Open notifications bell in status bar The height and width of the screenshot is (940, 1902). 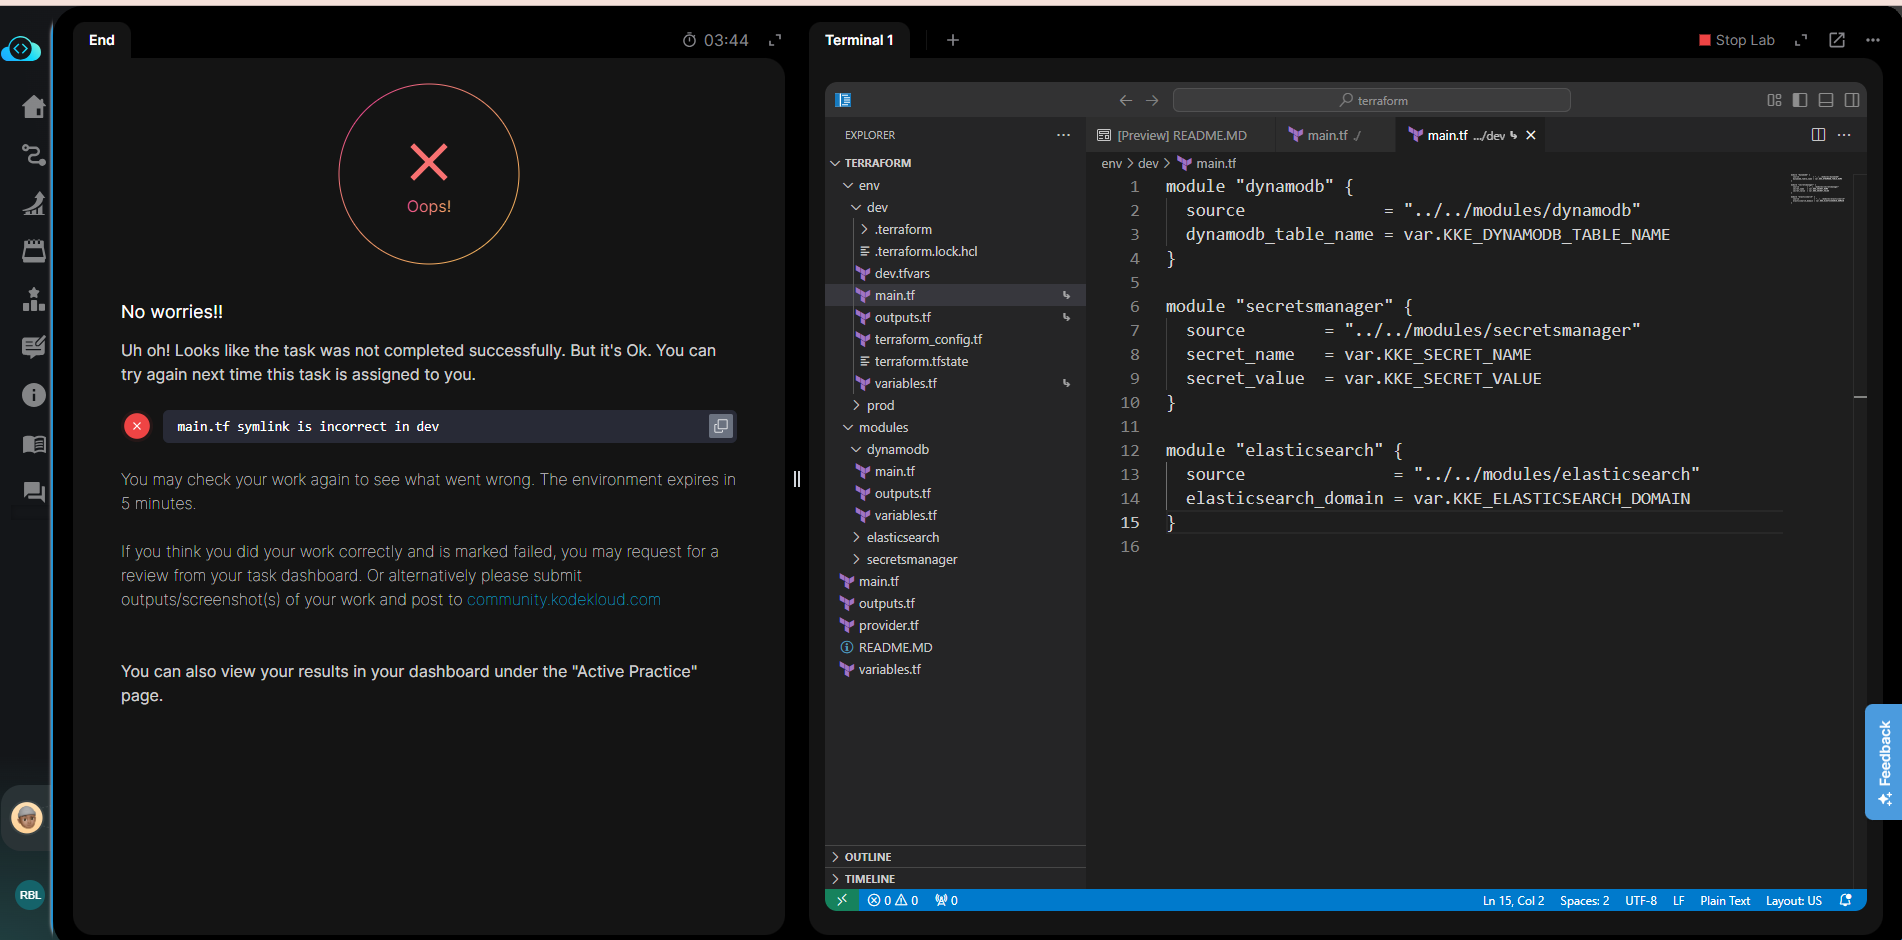(1845, 900)
